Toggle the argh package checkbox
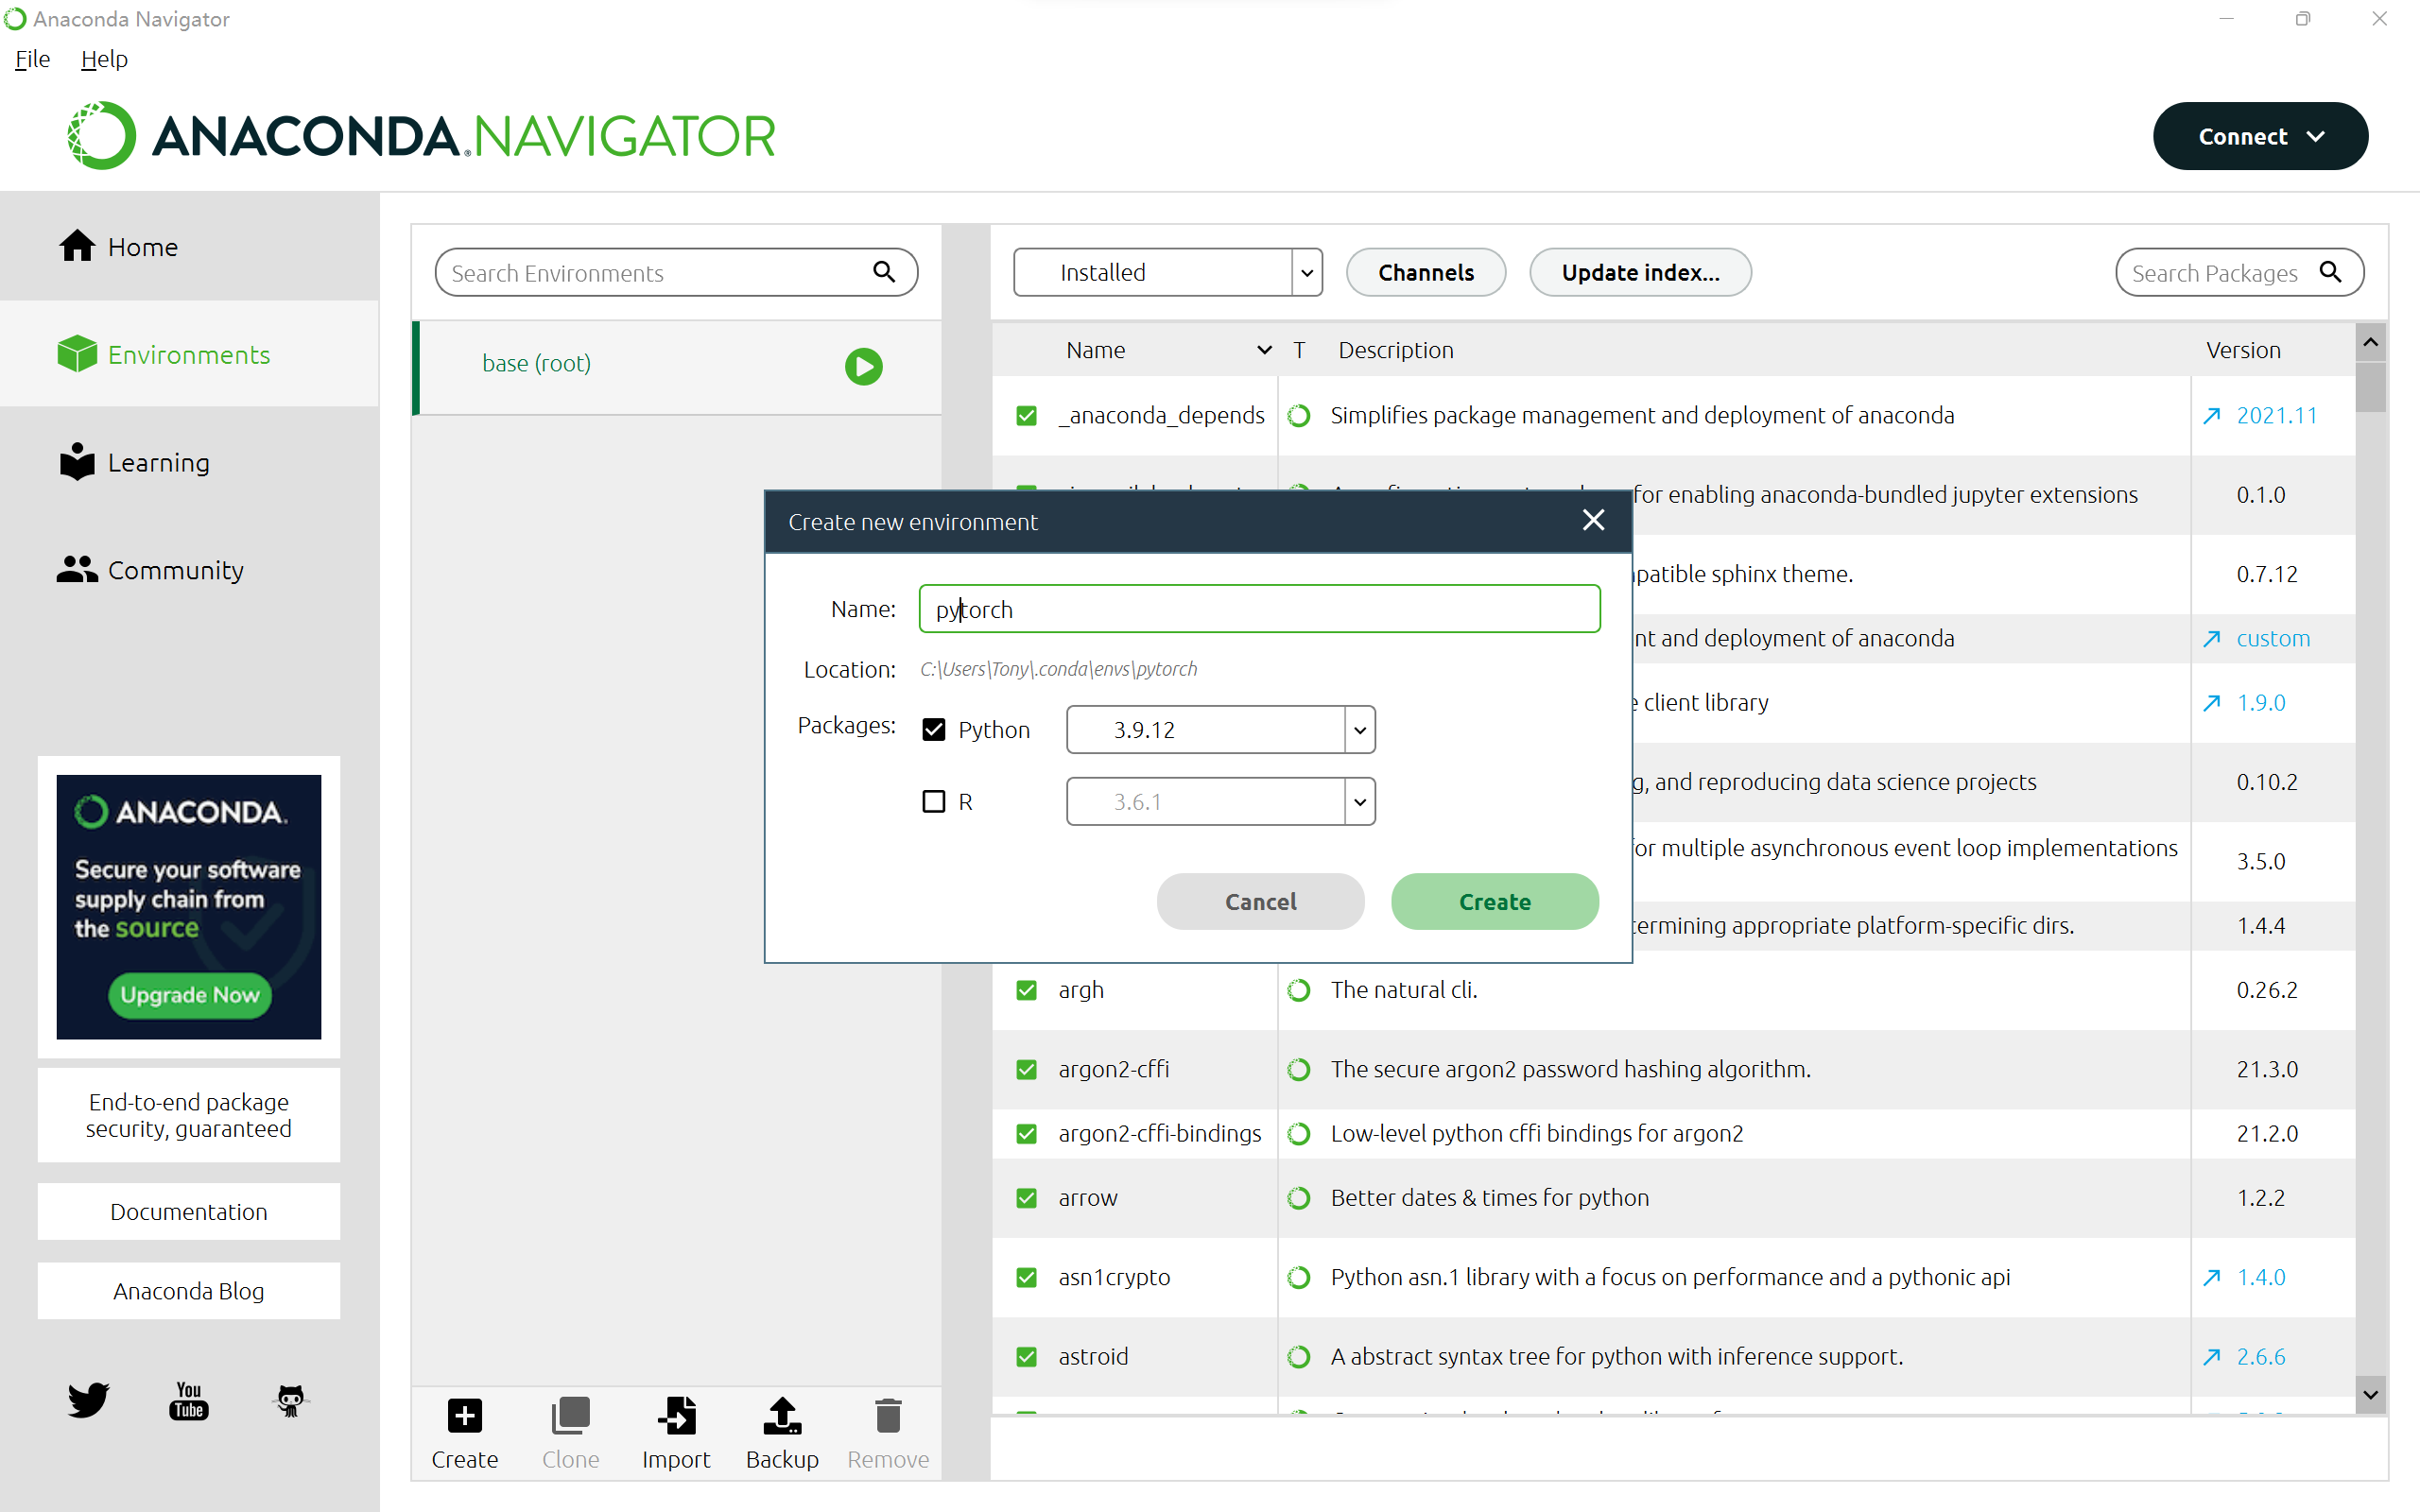This screenshot has height=1512, width=2420. (1026, 990)
